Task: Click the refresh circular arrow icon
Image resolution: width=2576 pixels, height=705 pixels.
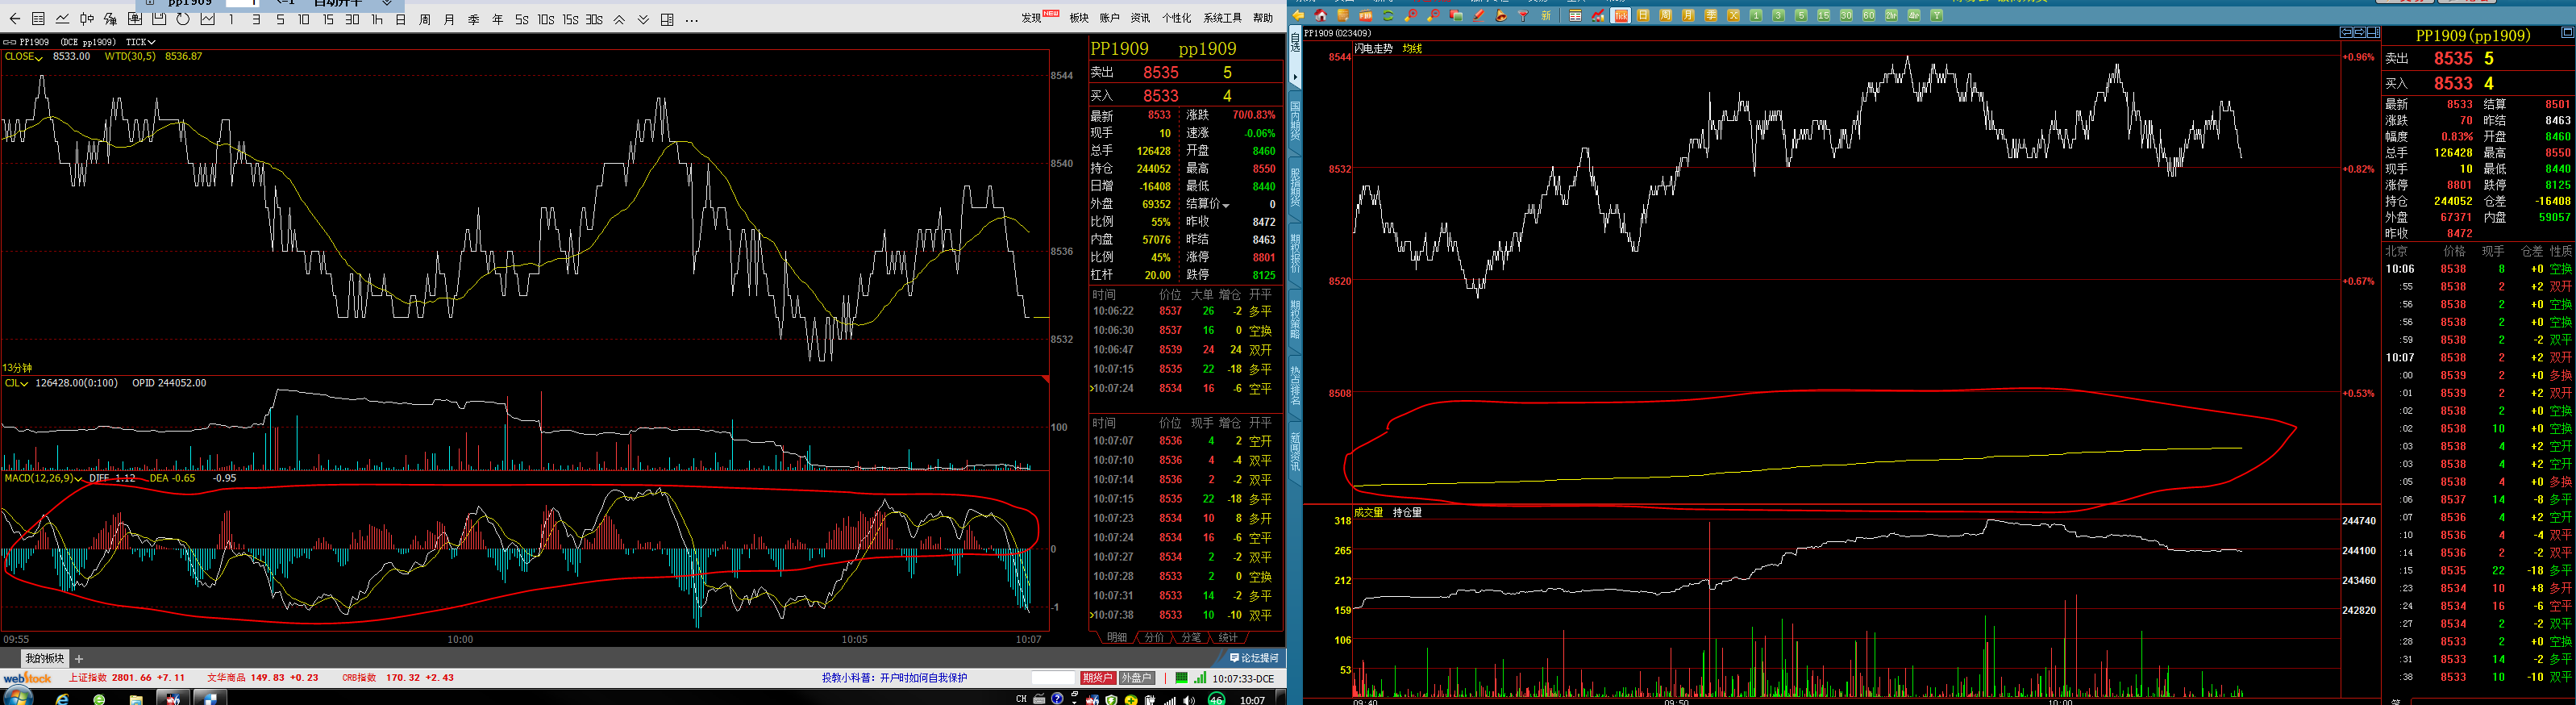Action: [x=183, y=19]
